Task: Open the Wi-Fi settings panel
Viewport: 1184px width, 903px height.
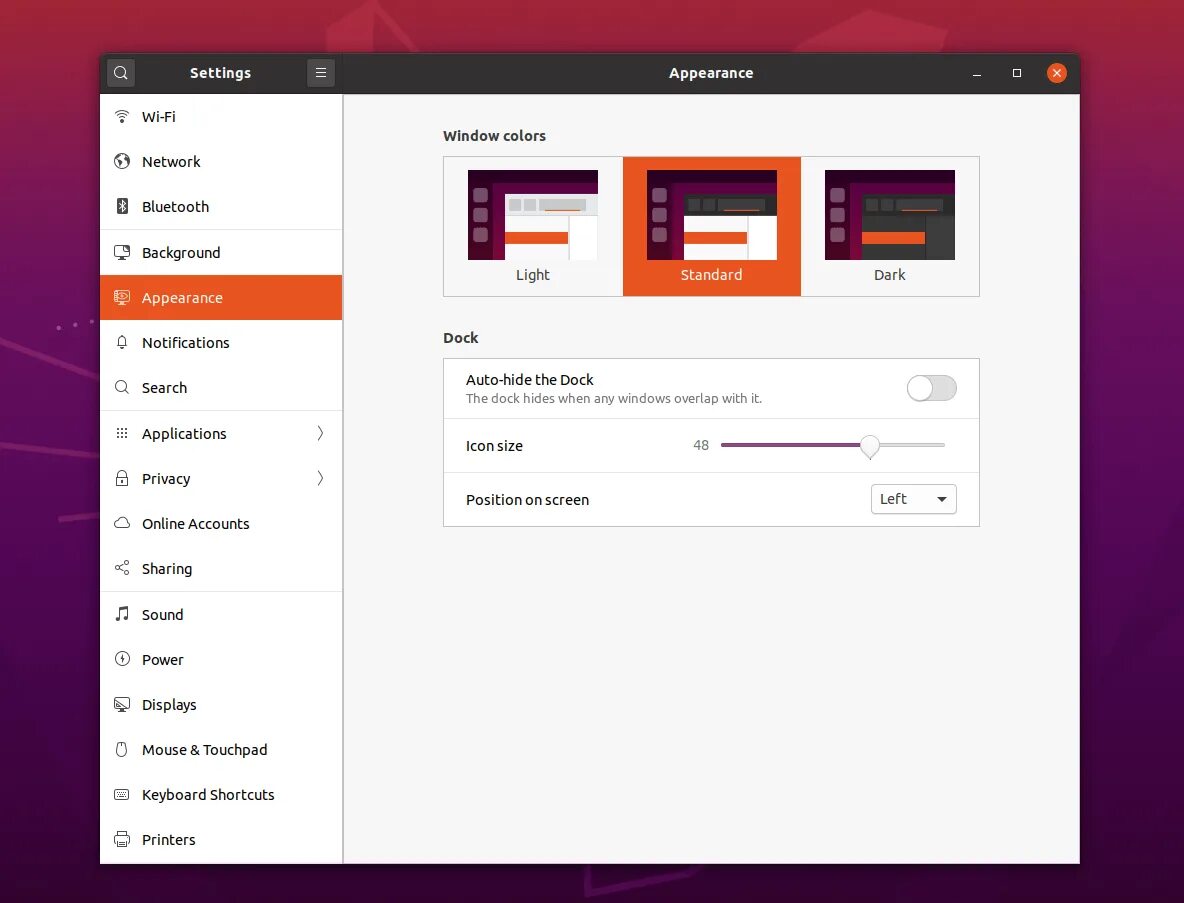Action: click(x=221, y=116)
